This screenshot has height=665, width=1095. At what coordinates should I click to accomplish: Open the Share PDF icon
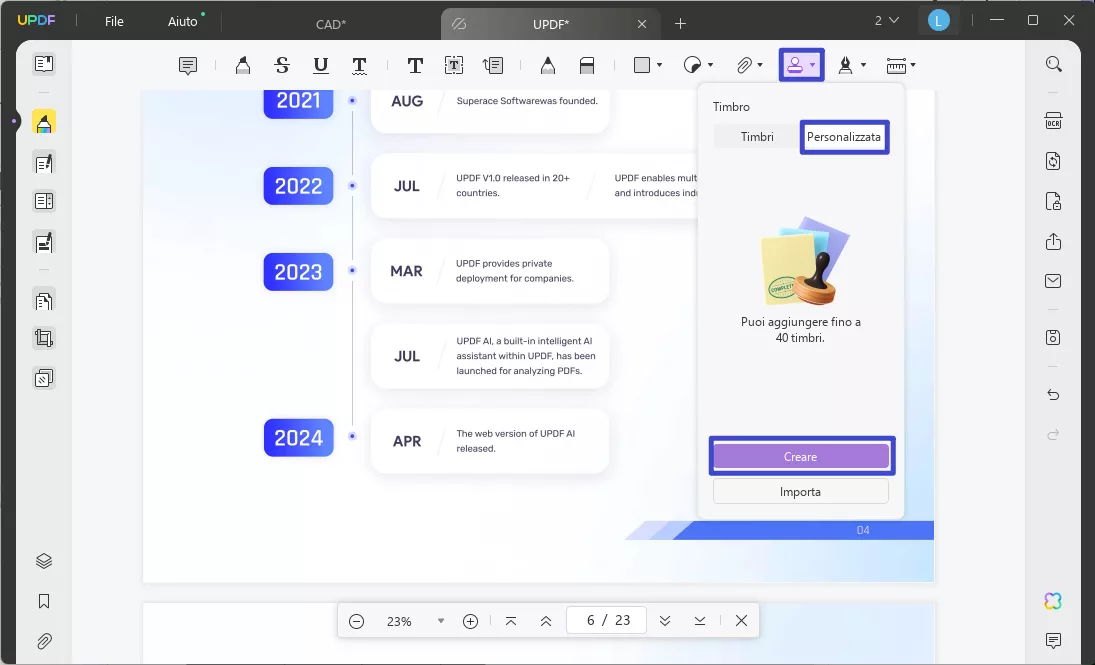[1054, 242]
